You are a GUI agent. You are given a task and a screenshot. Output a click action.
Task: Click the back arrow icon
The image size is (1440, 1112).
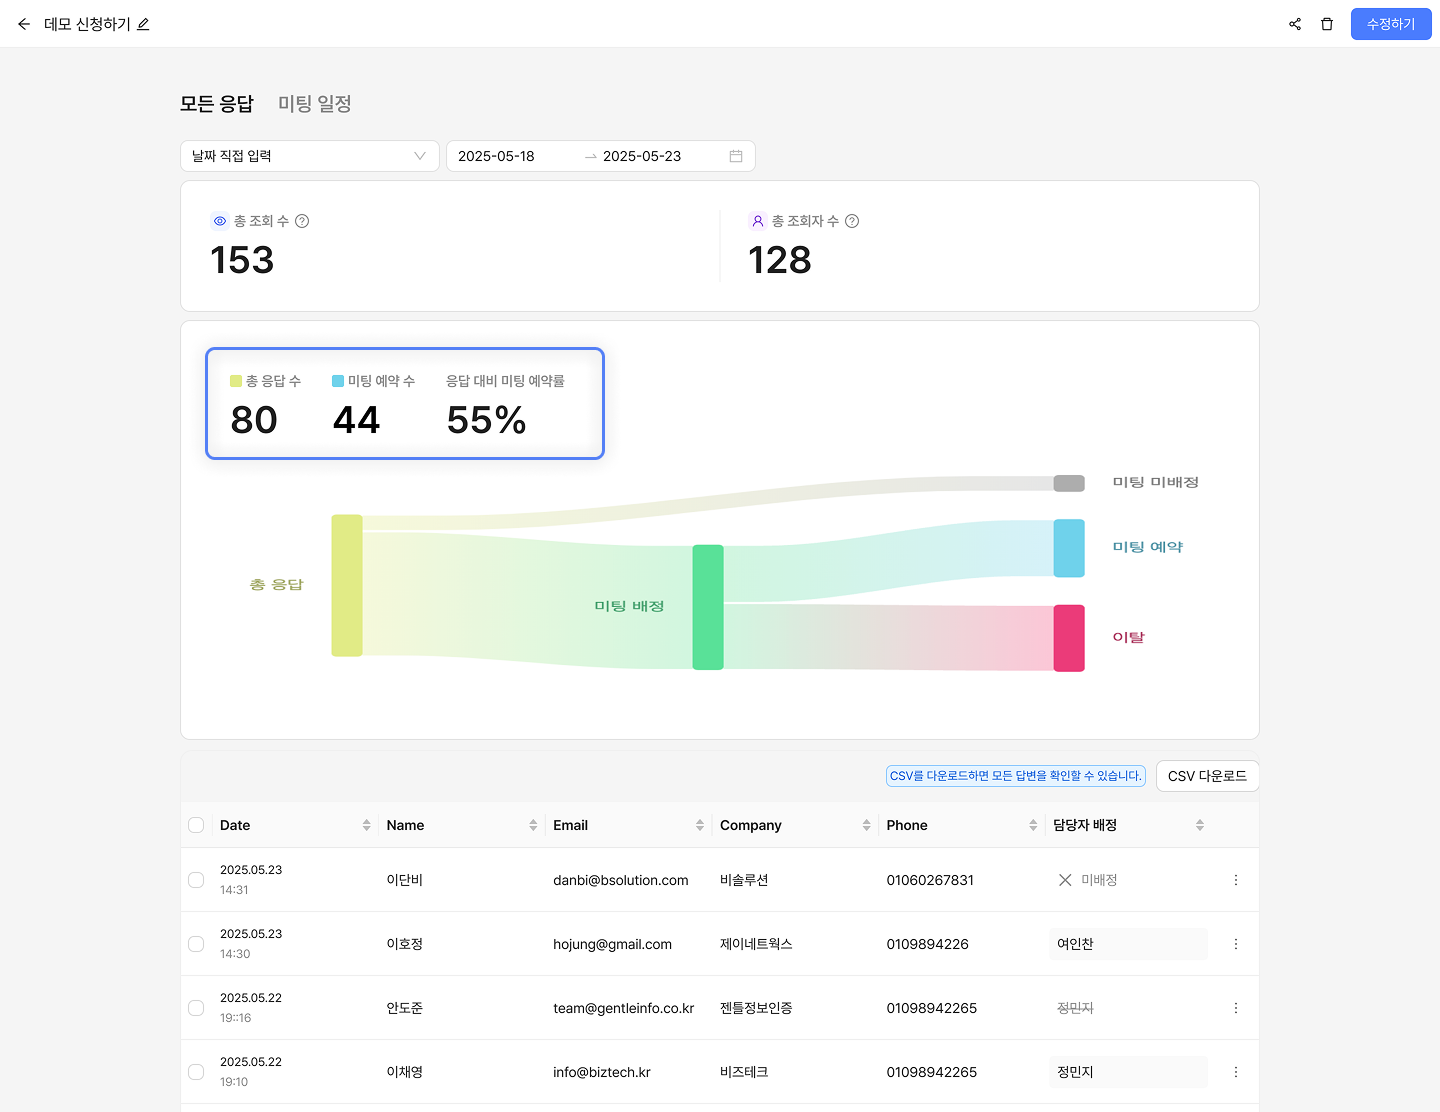[24, 24]
